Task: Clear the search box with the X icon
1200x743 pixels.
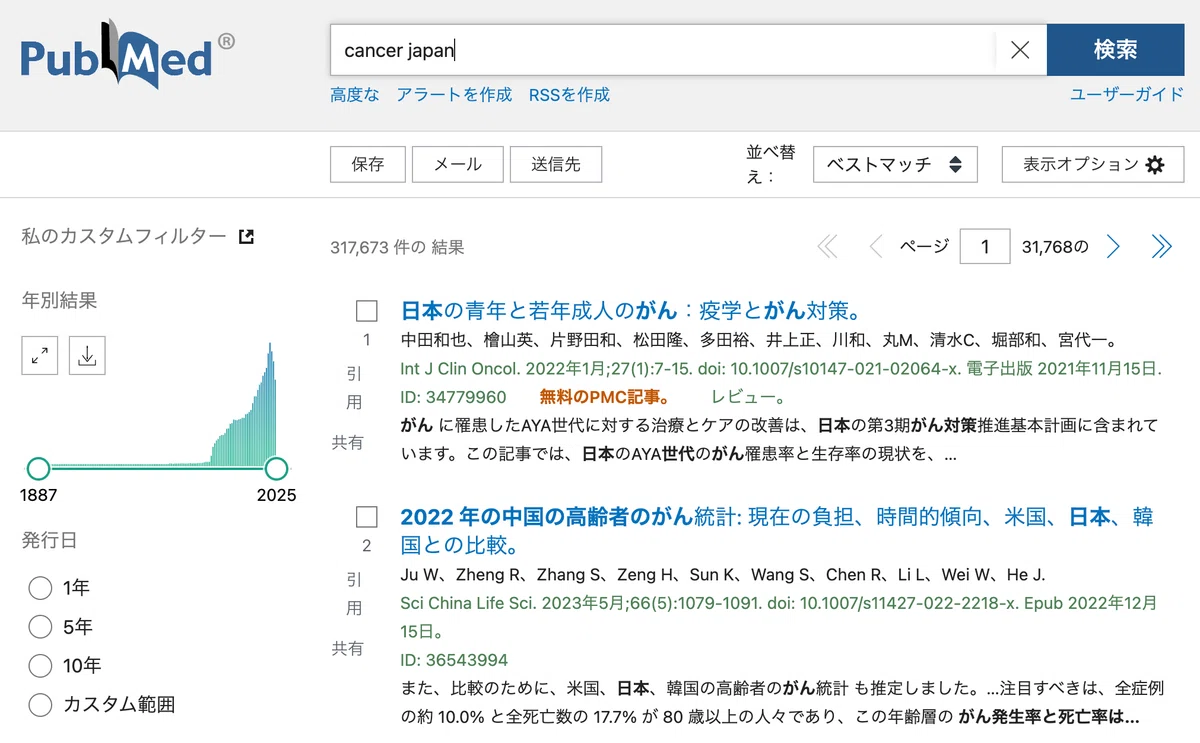Action: pos(1020,50)
